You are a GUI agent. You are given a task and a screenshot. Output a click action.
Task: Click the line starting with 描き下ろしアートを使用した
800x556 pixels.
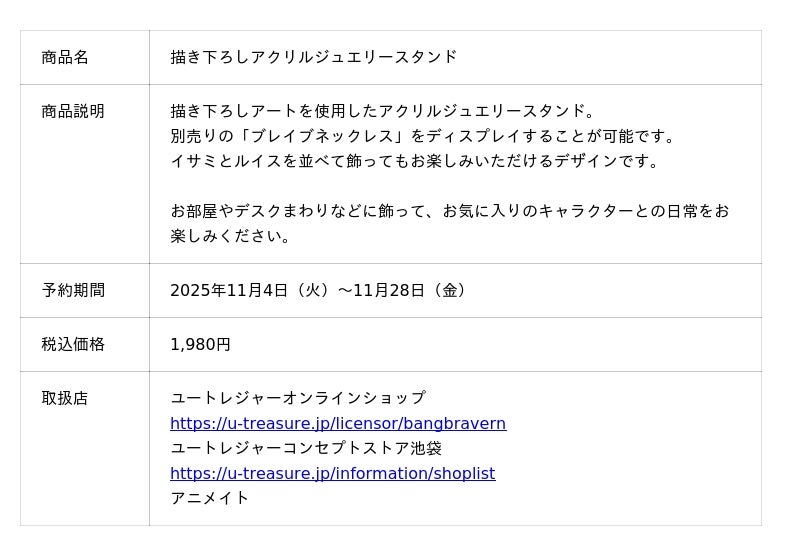pyautogui.click(x=383, y=112)
